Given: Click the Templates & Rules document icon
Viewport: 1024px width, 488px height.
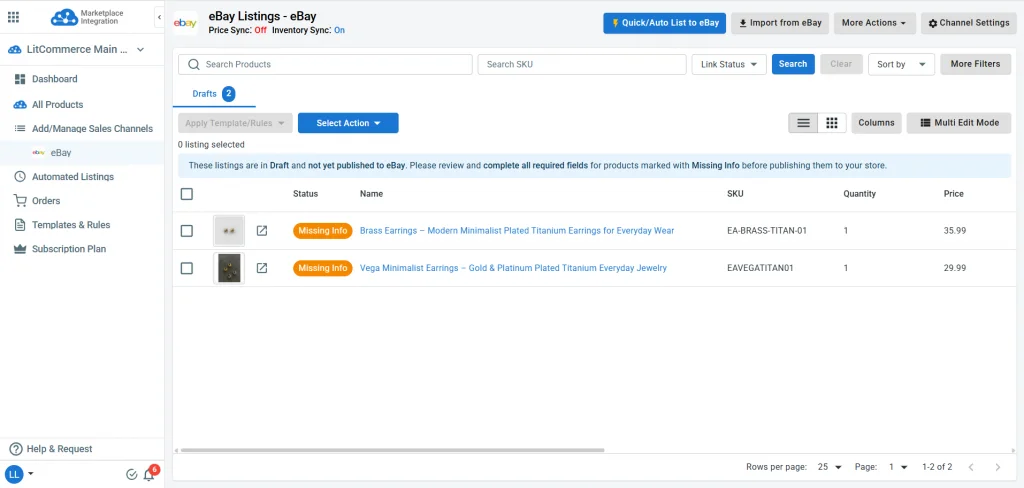Looking at the screenshot, I should click(x=20, y=225).
